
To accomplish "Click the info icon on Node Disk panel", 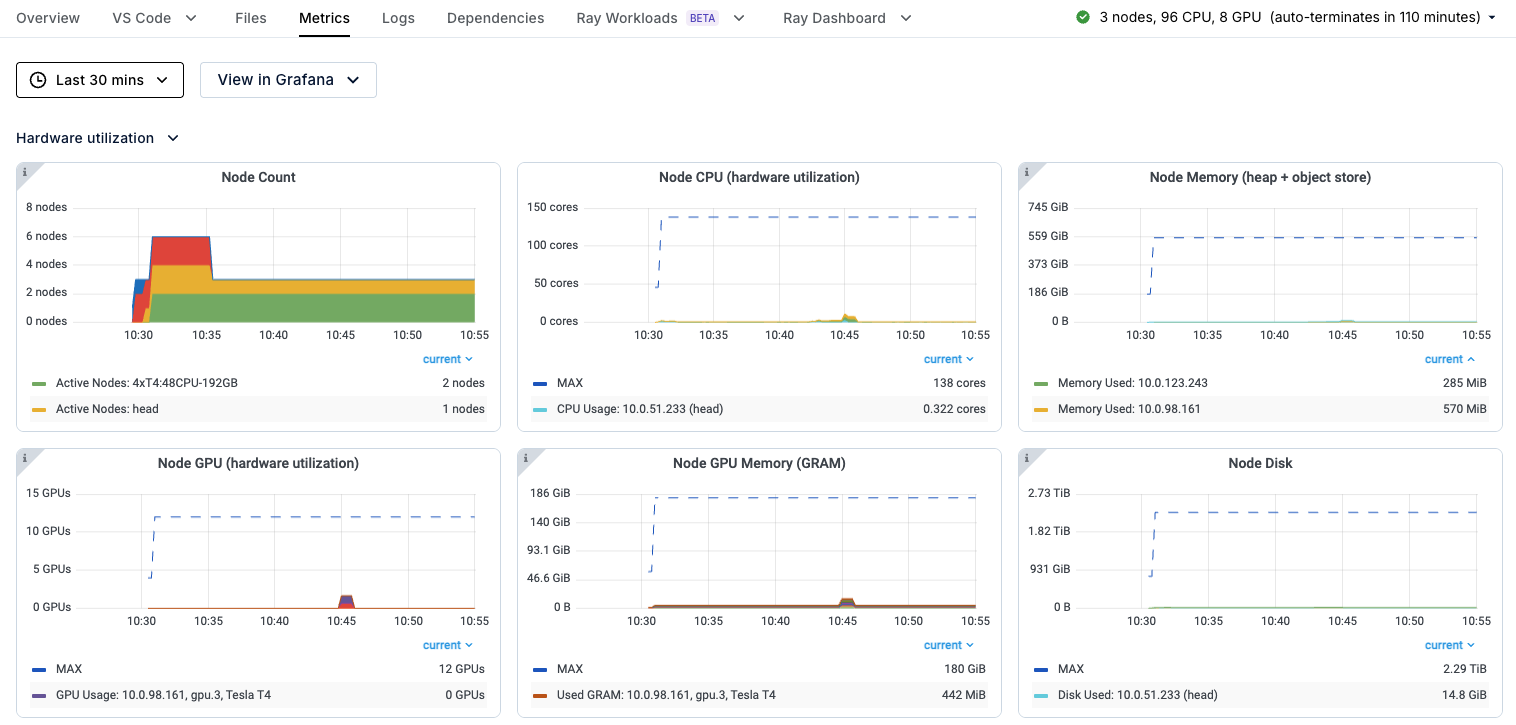I will pyautogui.click(x=1026, y=457).
